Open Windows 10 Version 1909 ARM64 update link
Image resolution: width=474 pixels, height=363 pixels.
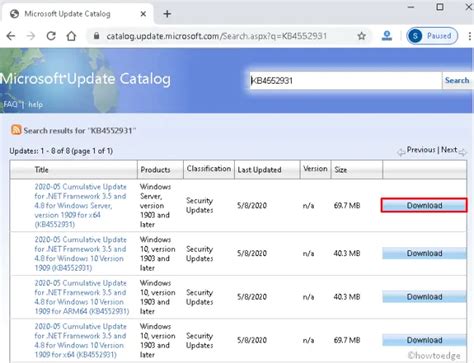pos(82,297)
